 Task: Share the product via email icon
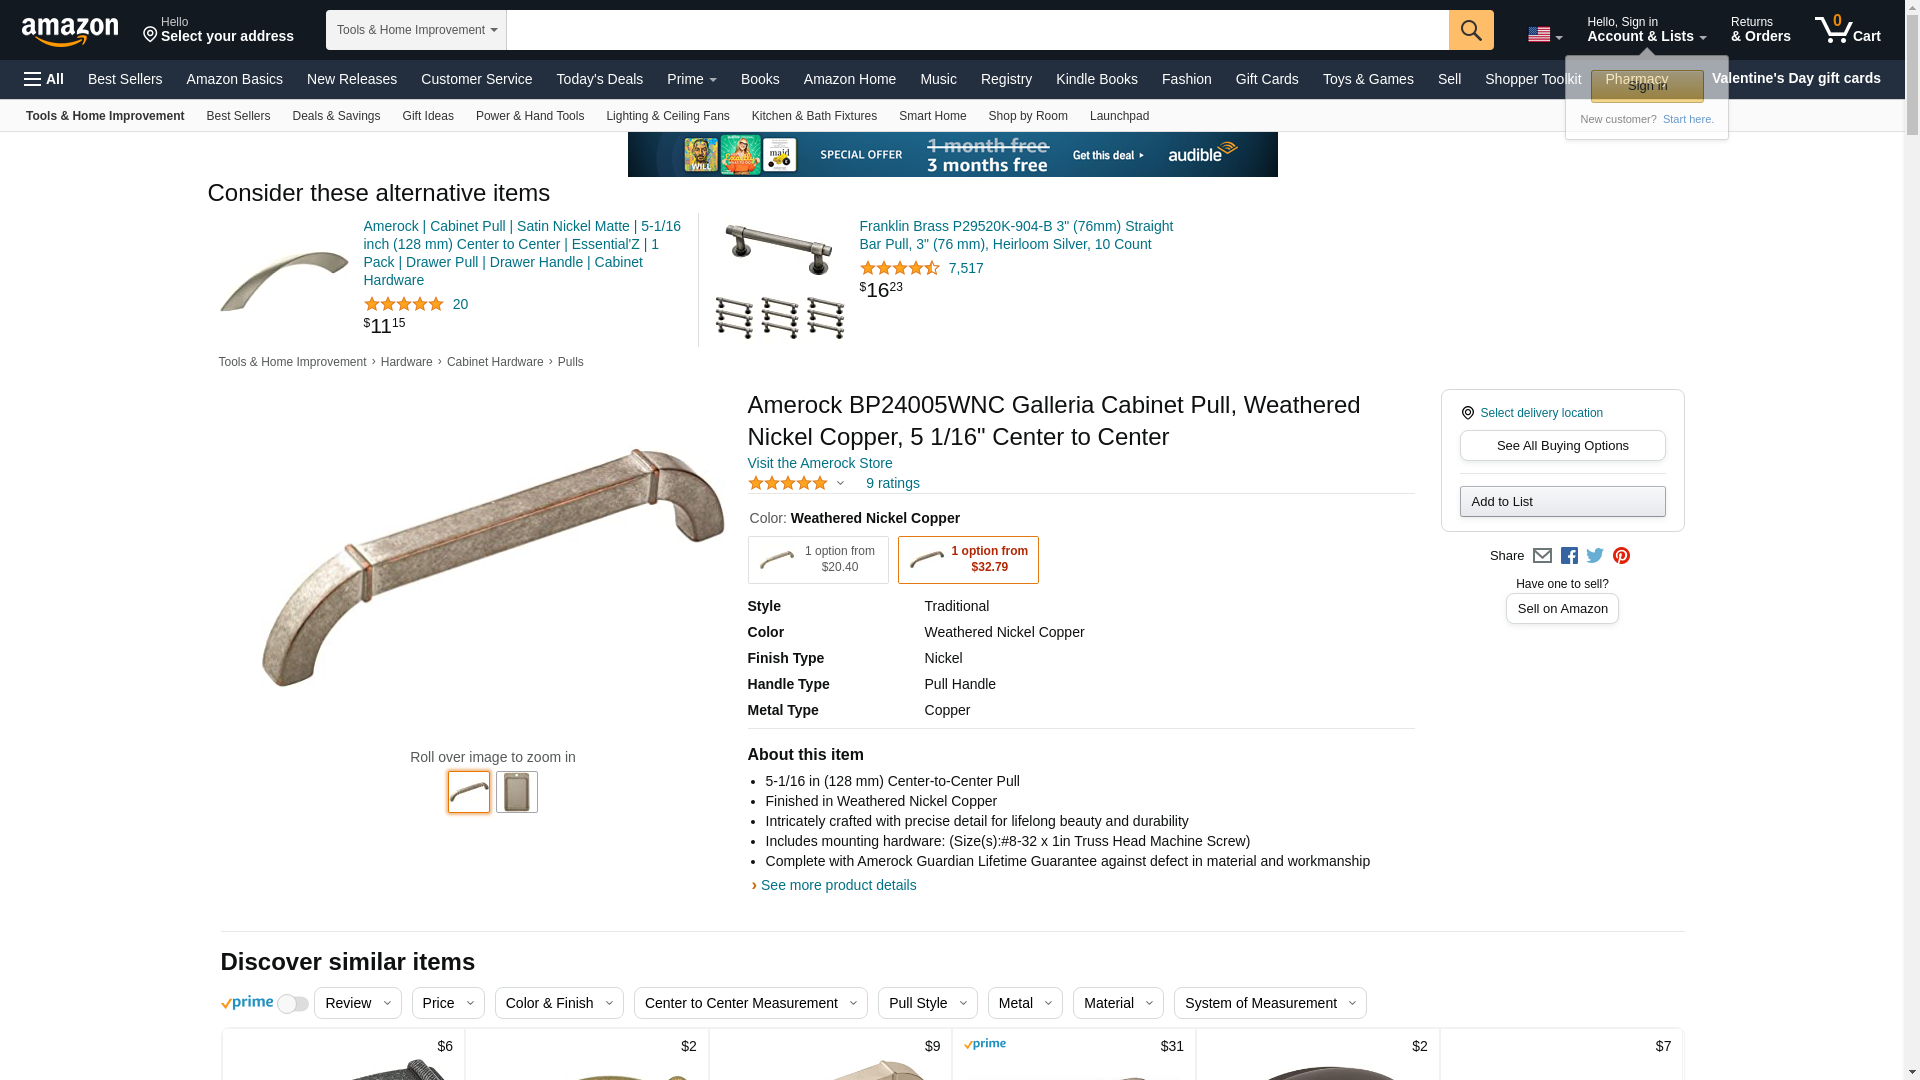point(1542,556)
